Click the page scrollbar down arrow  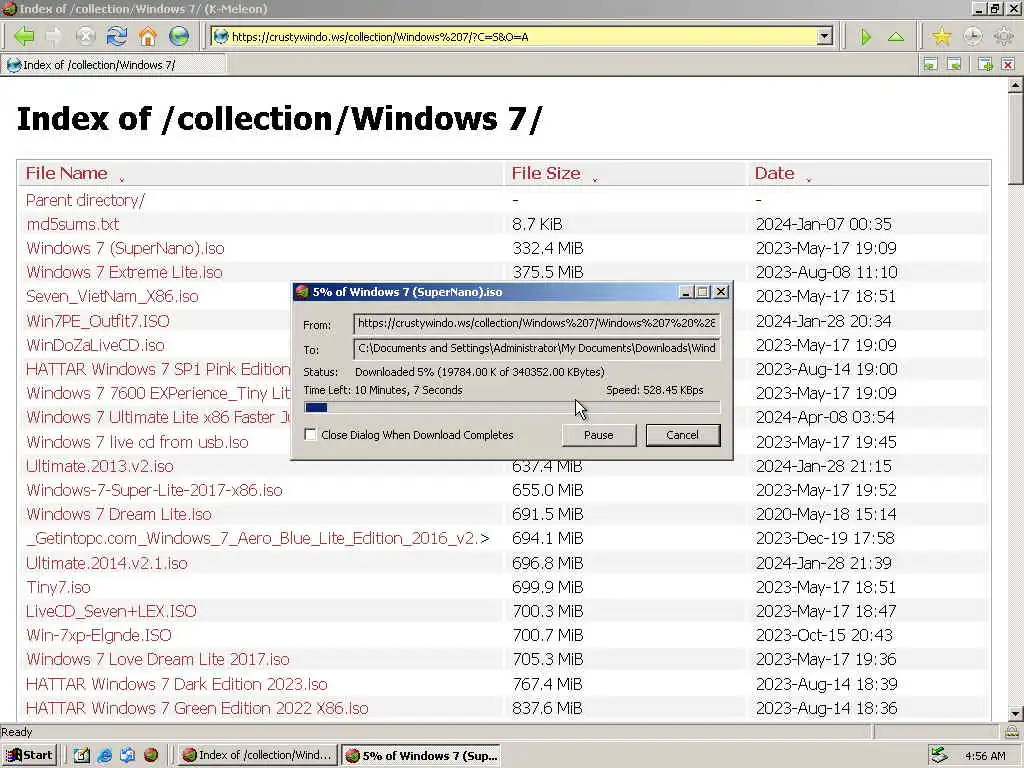[x=1015, y=713]
